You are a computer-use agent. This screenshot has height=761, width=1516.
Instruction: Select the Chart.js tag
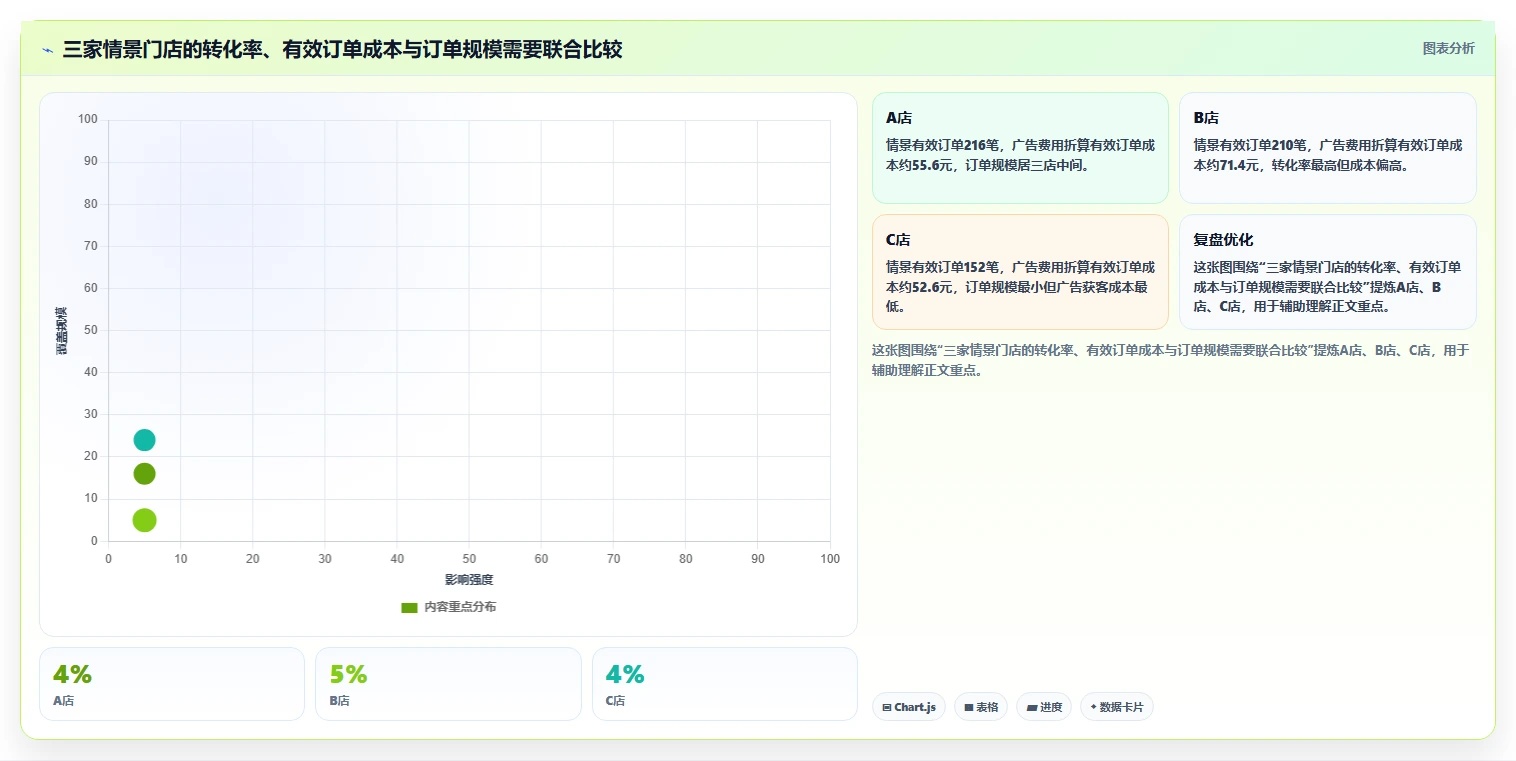coord(909,707)
